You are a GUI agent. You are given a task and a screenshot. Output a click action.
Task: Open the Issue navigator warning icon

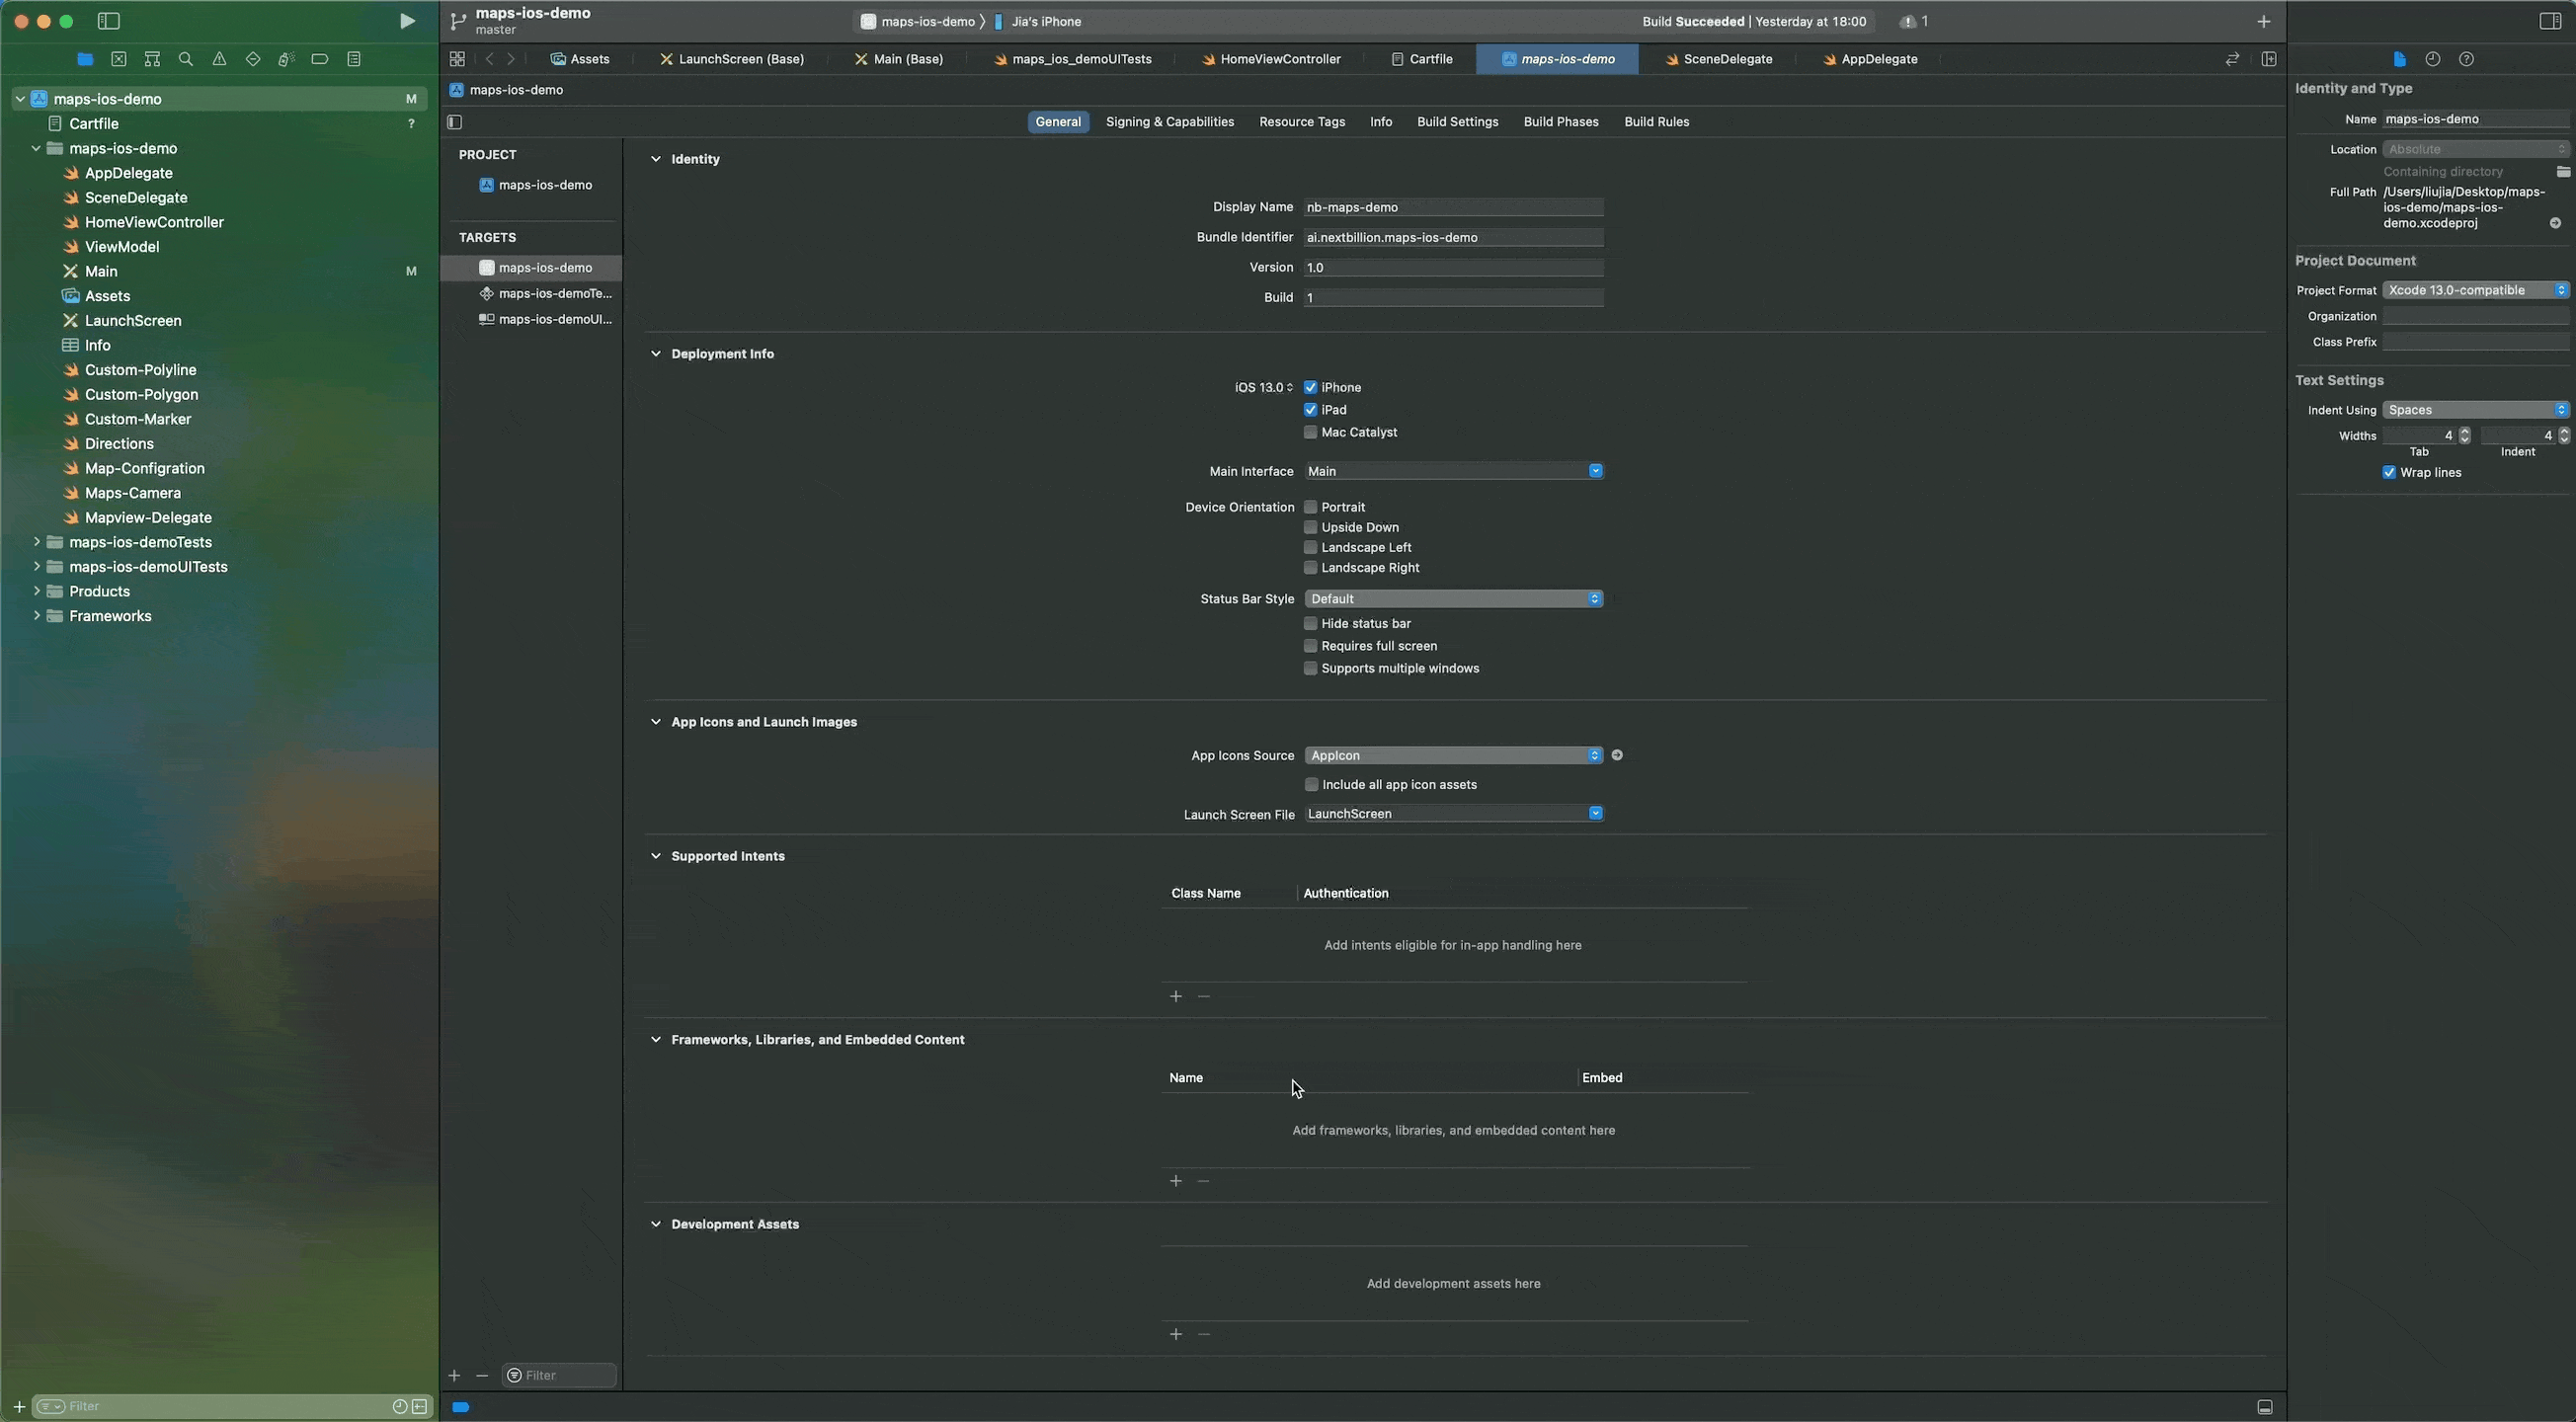pos(219,59)
